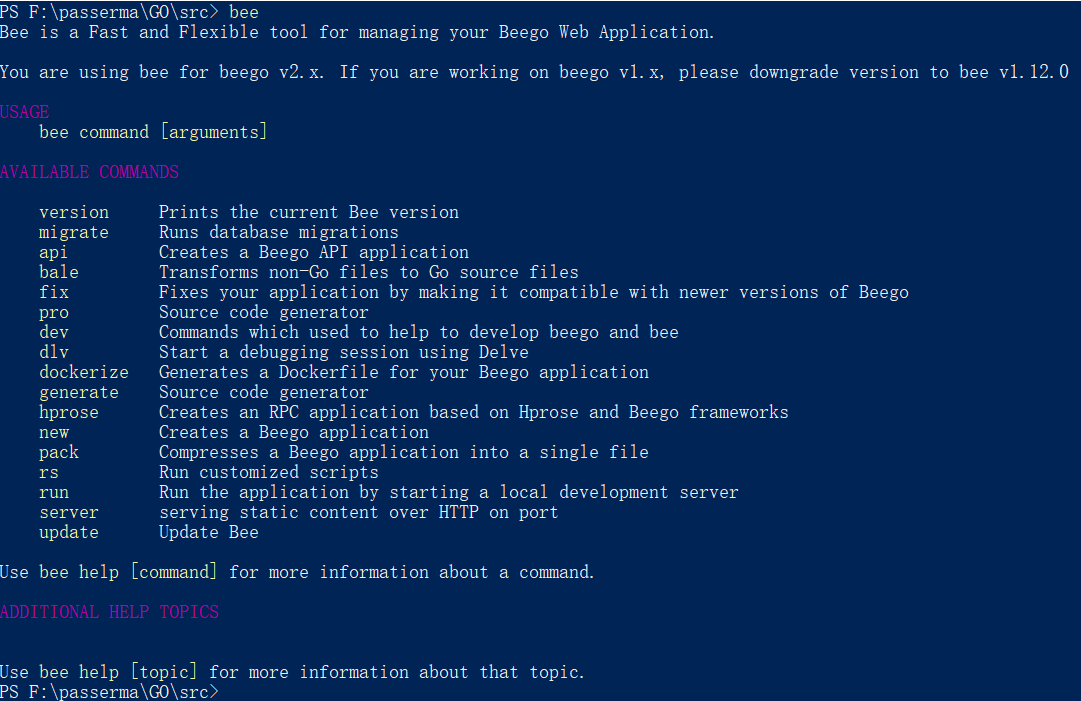Click 'Fixes your application' description
The height and width of the screenshot is (701, 1081).
(534, 292)
